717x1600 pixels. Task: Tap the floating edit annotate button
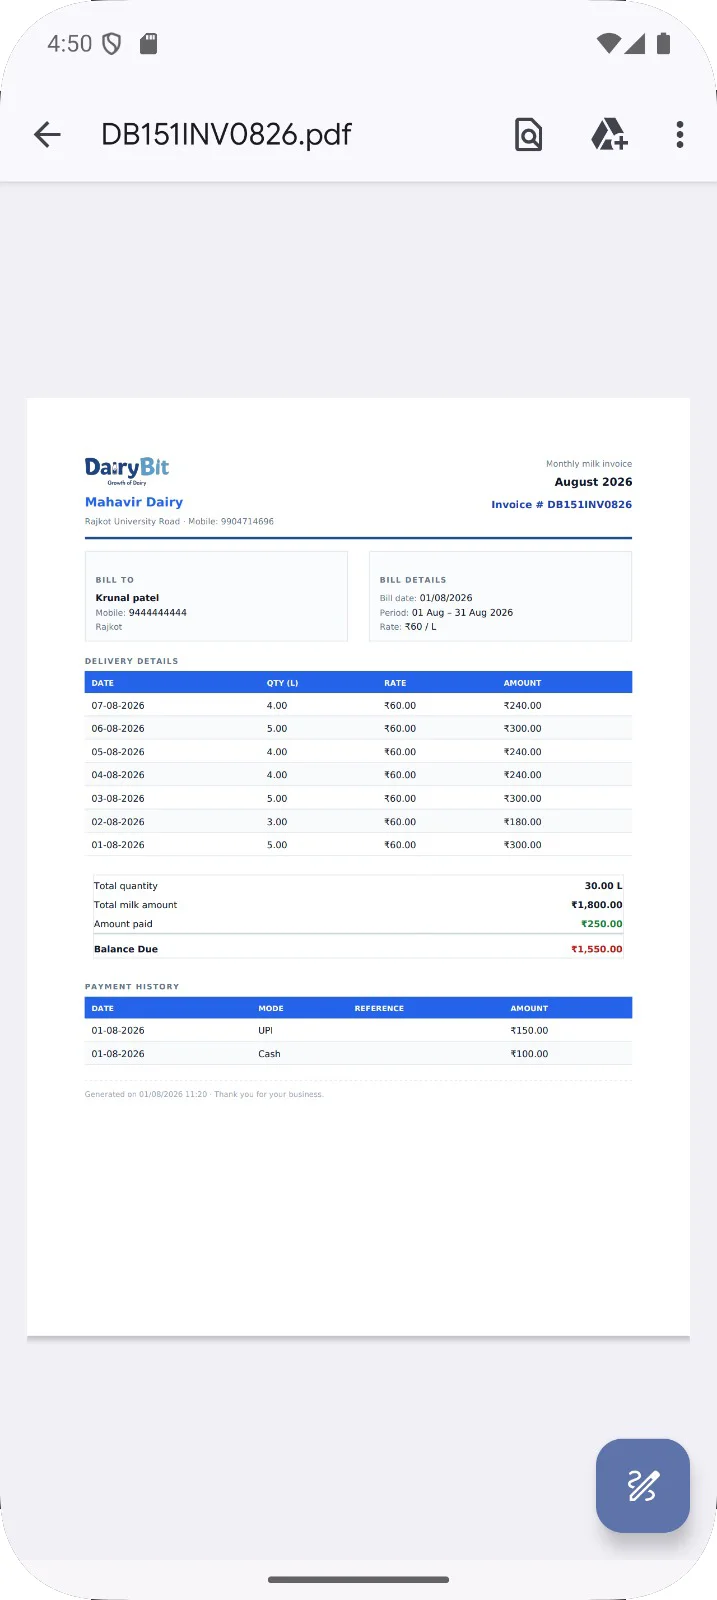click(643, 1485)
